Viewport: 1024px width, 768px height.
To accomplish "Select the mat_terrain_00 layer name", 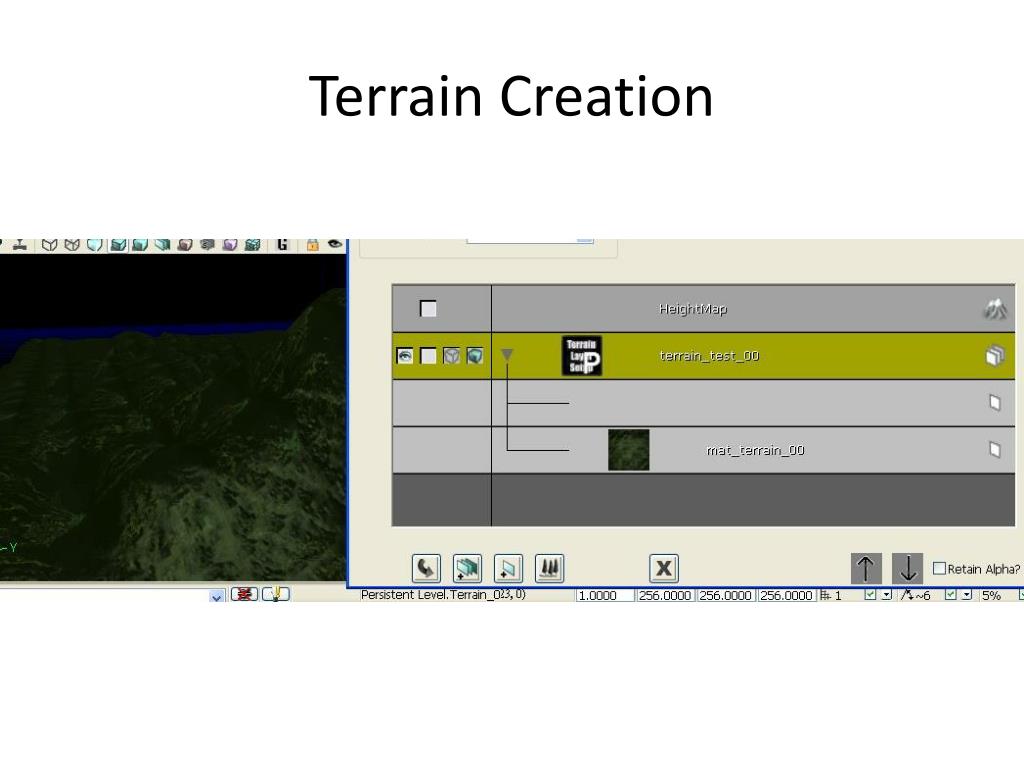I will (x=756, y=450).
